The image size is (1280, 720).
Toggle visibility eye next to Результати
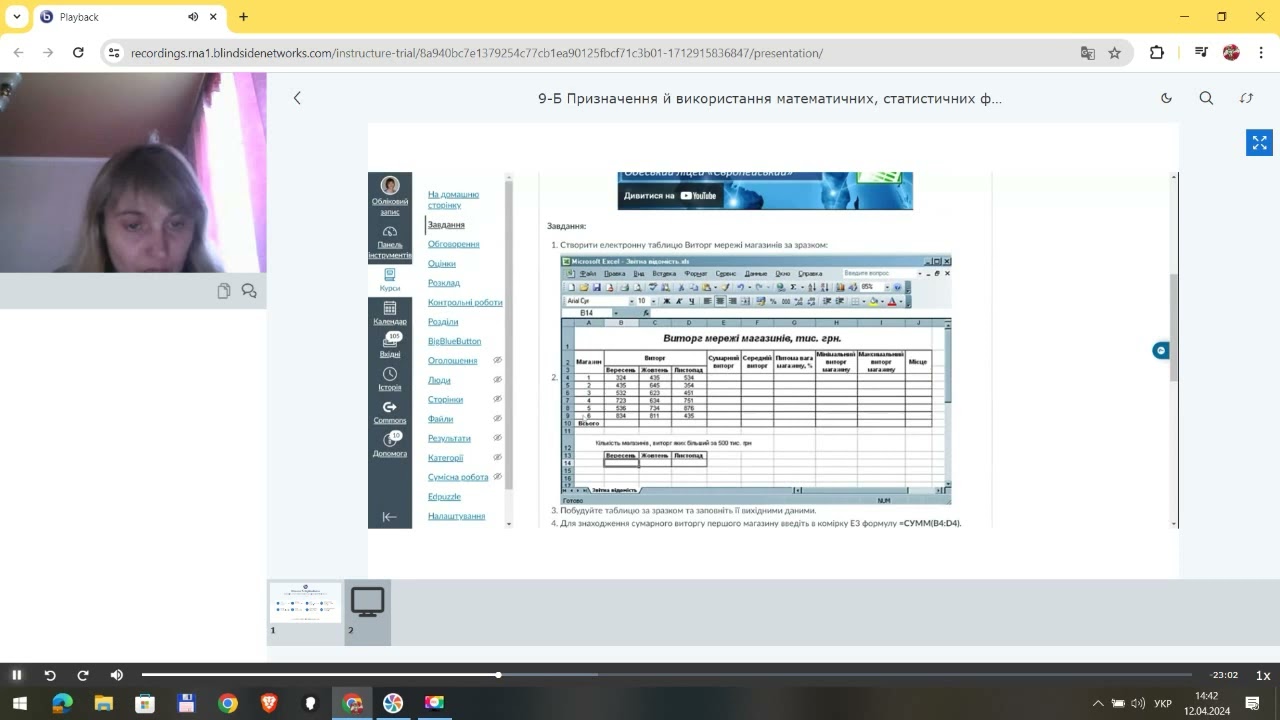(x=497, y=438)
